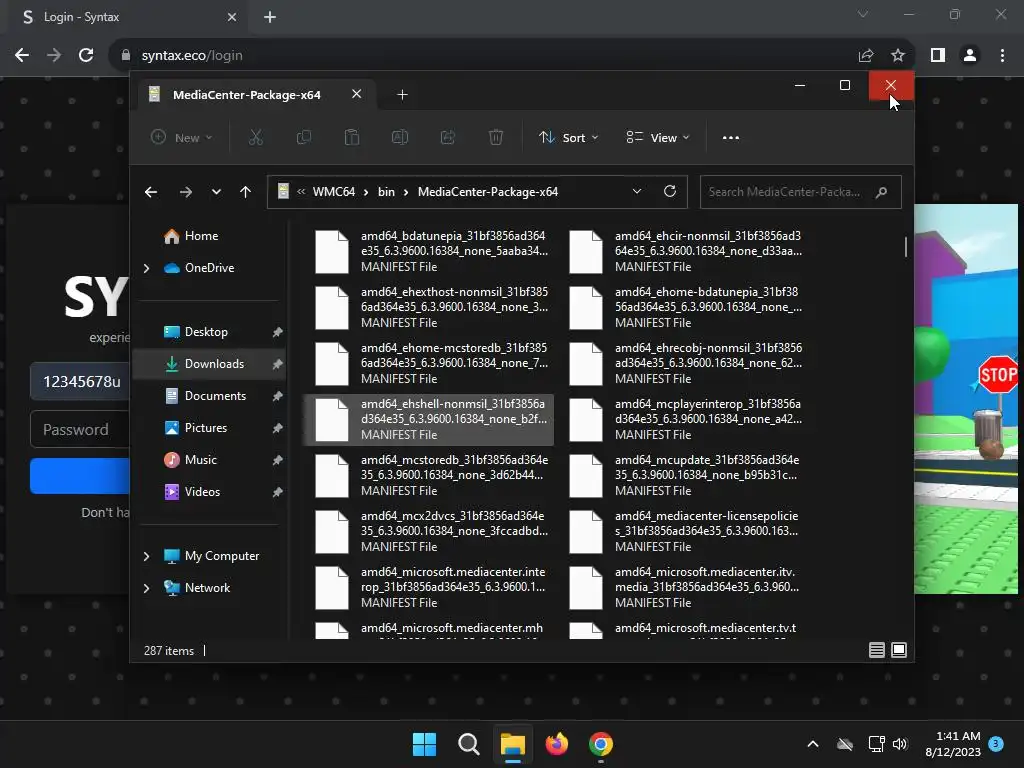This screenshot has width=1024, height=768.
Task: Click the Copy icon in Explorer toolbar
Action: [304, 137]
